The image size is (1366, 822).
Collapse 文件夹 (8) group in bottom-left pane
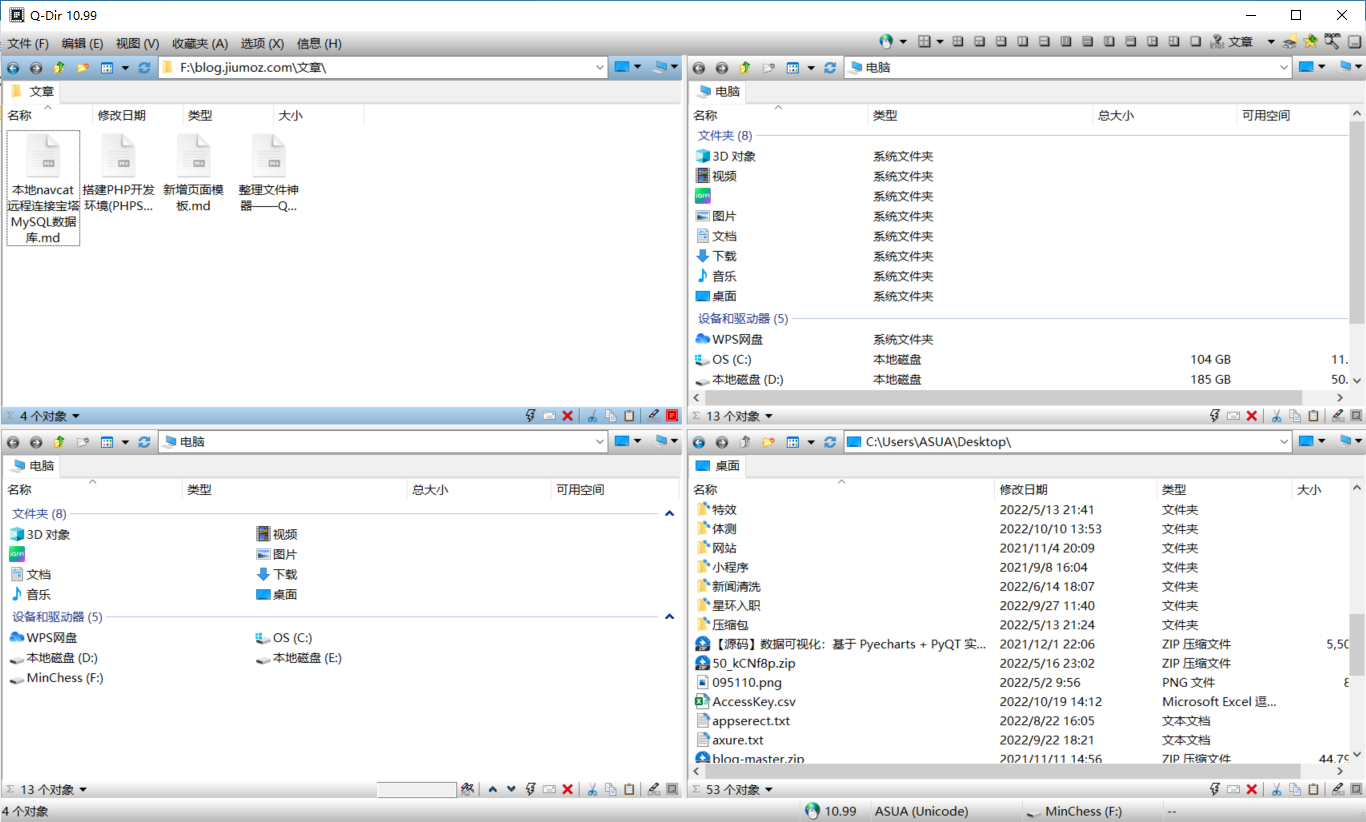[x=670, y=514]
